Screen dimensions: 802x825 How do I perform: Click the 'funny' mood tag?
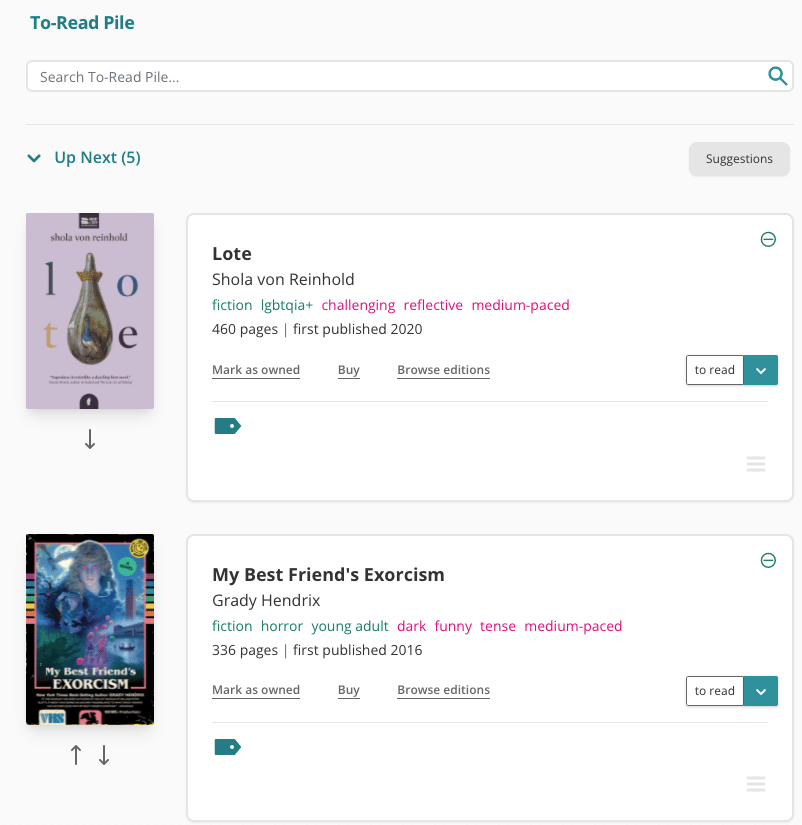[x=453, y=626]
